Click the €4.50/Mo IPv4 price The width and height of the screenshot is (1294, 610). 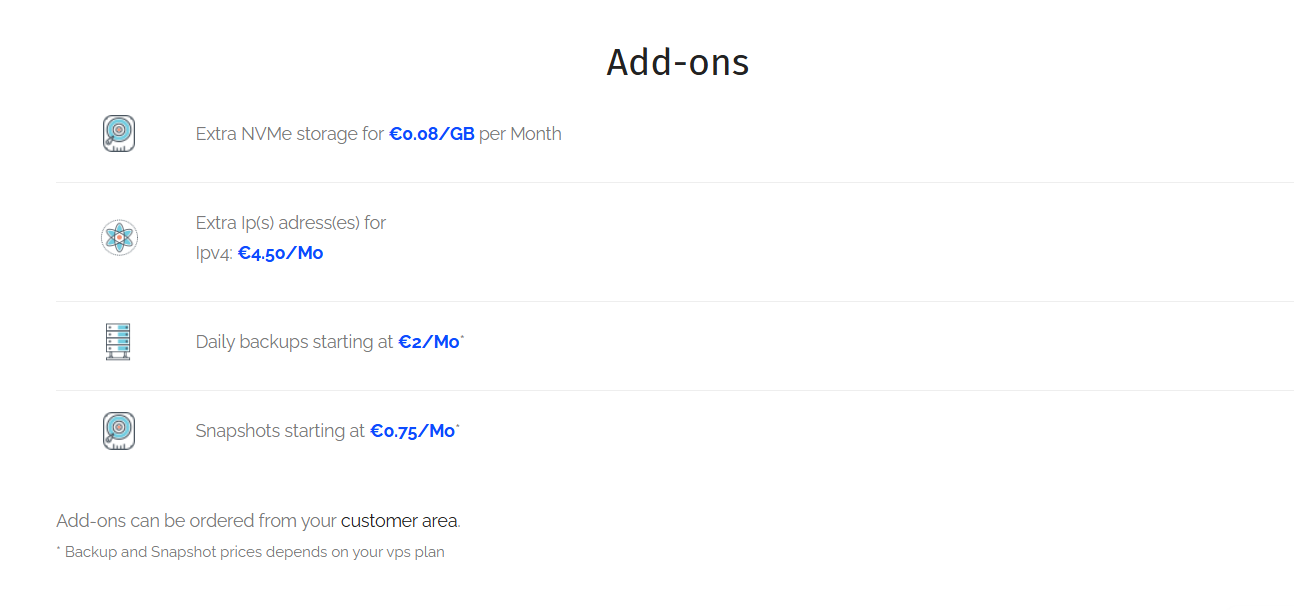tap(280, 253)
